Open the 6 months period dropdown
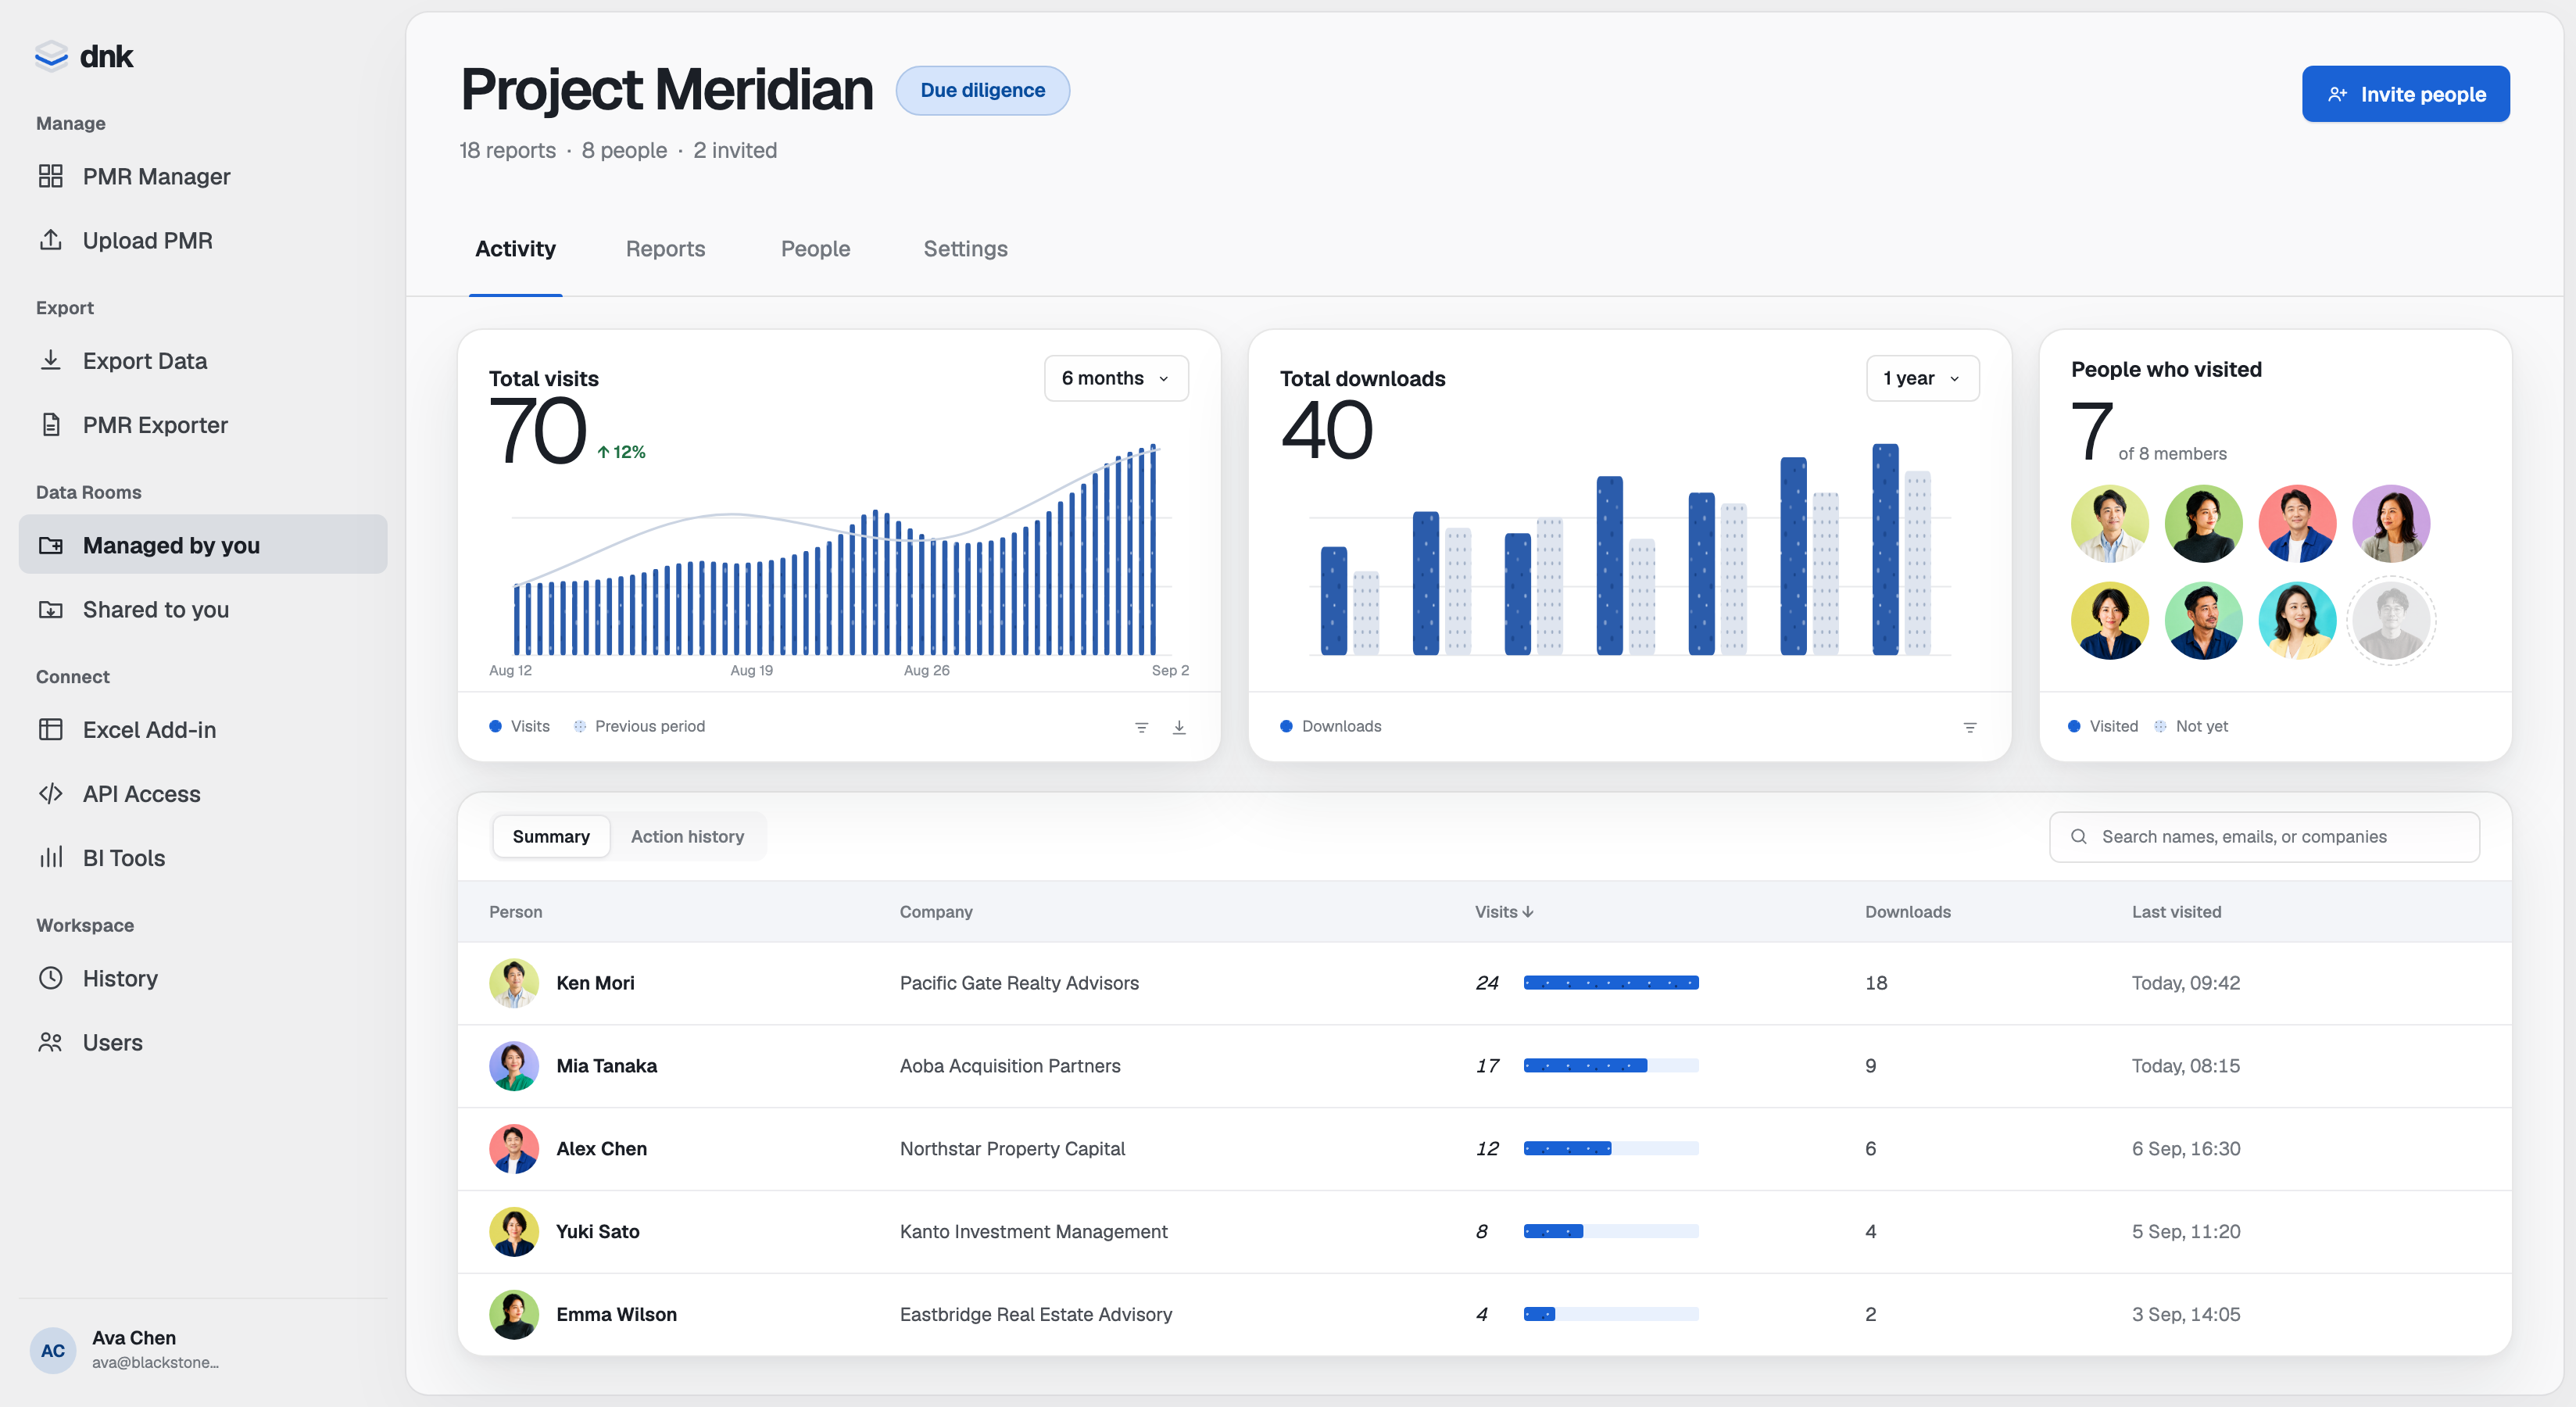Viewport: 2576px width, 1407px height. tap(1116, 378)
